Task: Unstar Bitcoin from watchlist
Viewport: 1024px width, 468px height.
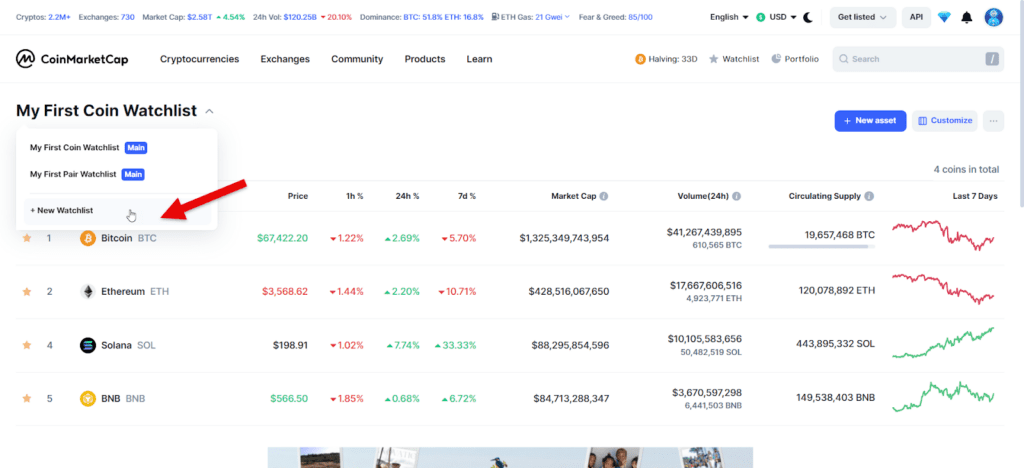Action: point(27,238)
